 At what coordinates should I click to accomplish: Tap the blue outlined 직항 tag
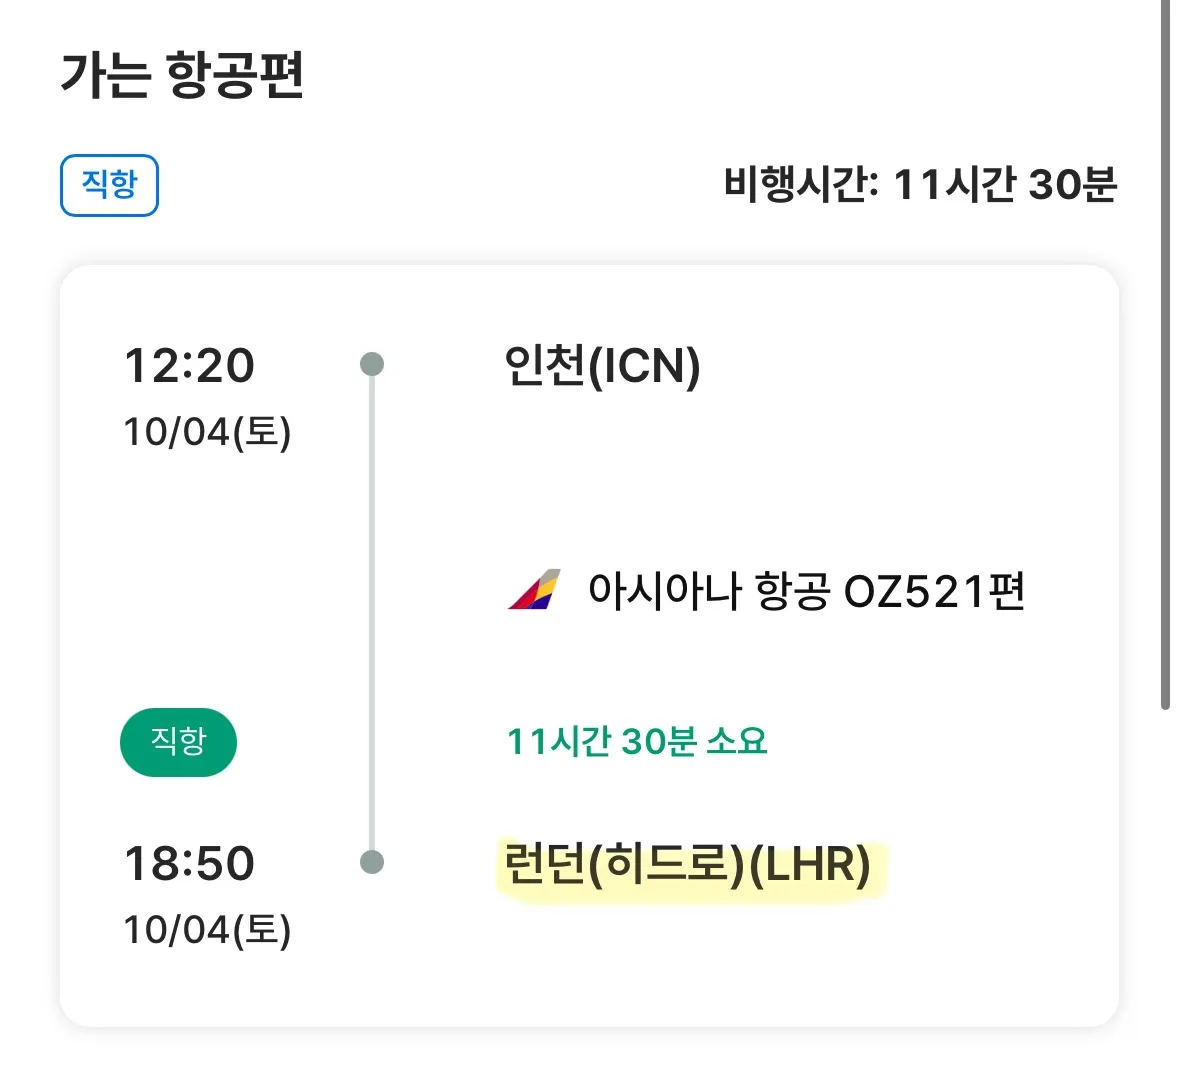[109, 185]
